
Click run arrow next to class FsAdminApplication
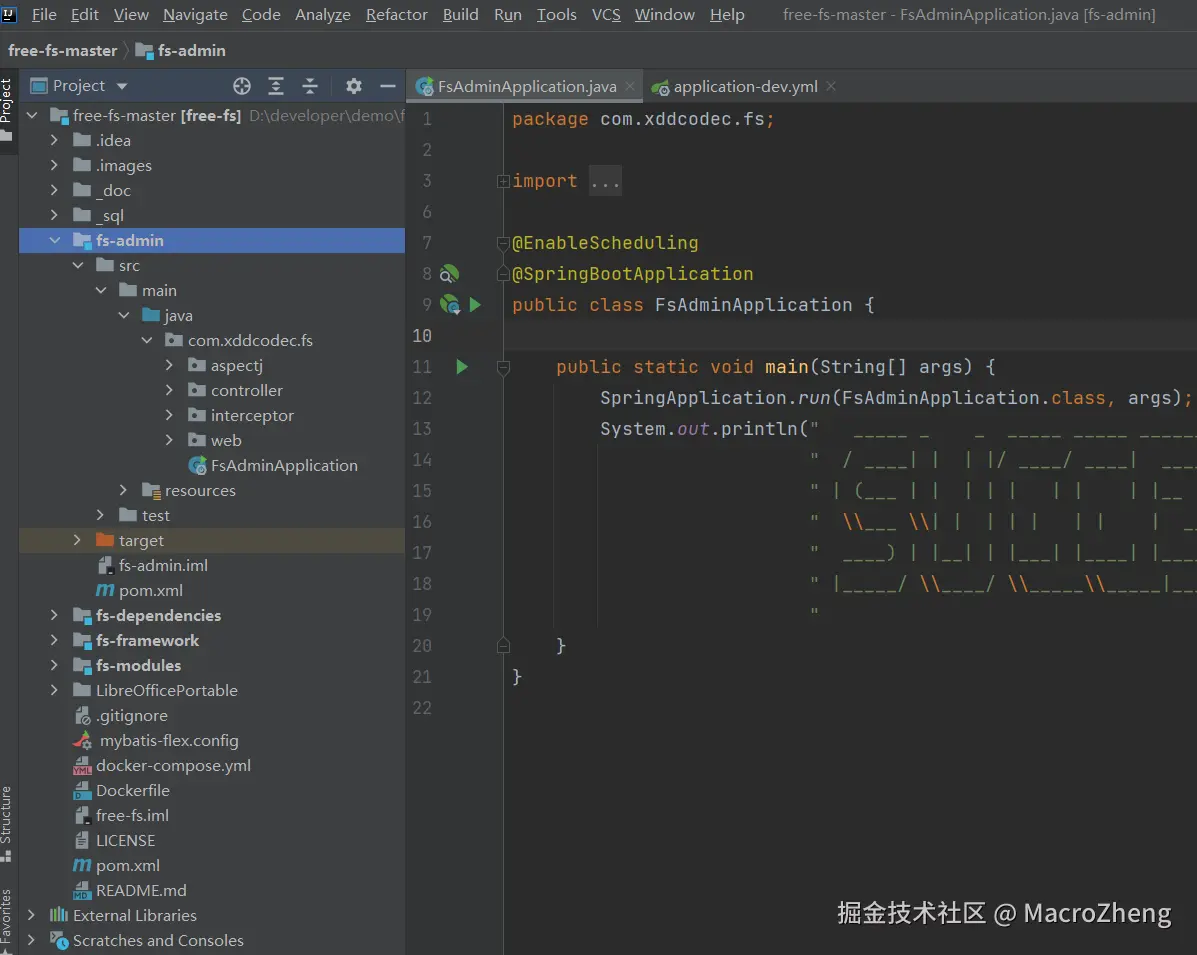tap(475, 305)
